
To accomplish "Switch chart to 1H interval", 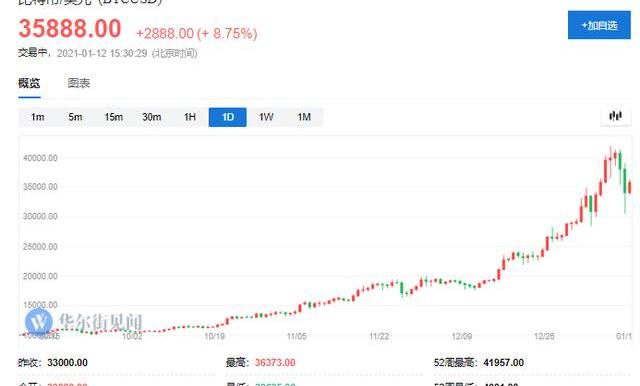I will pos(190,117).
